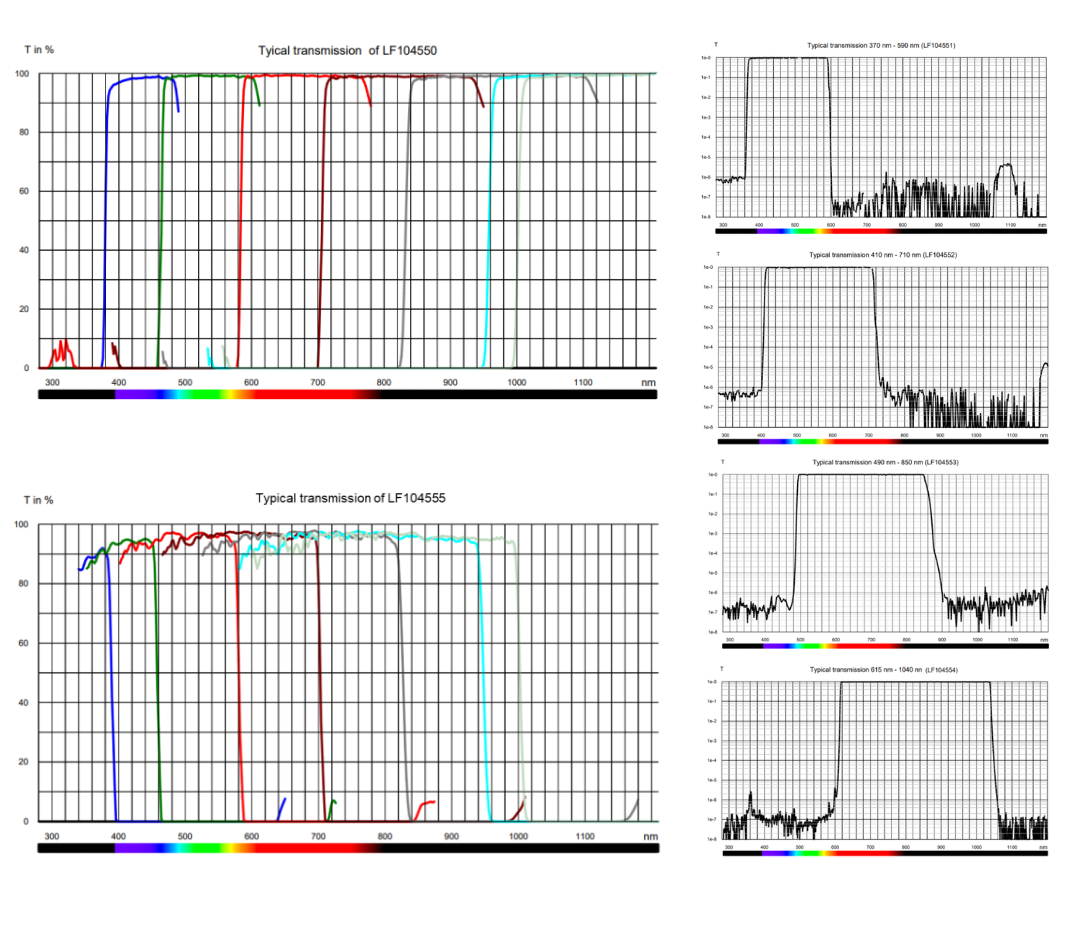Click the 1000 wavelength tick on LF104550 chart
1080x940 pixels.
(517, 382)
